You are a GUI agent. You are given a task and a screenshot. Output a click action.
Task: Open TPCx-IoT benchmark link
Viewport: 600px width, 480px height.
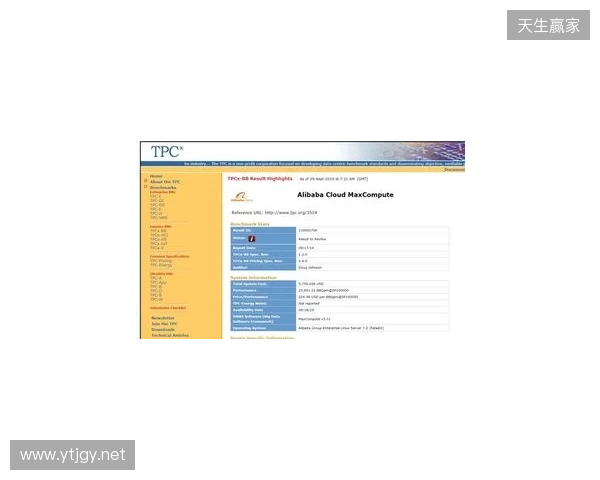(x=159, y=243)
